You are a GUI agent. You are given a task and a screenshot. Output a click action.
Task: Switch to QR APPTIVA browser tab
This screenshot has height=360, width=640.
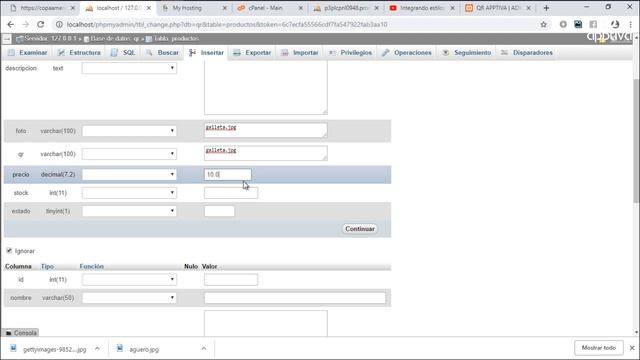point(497,8)
